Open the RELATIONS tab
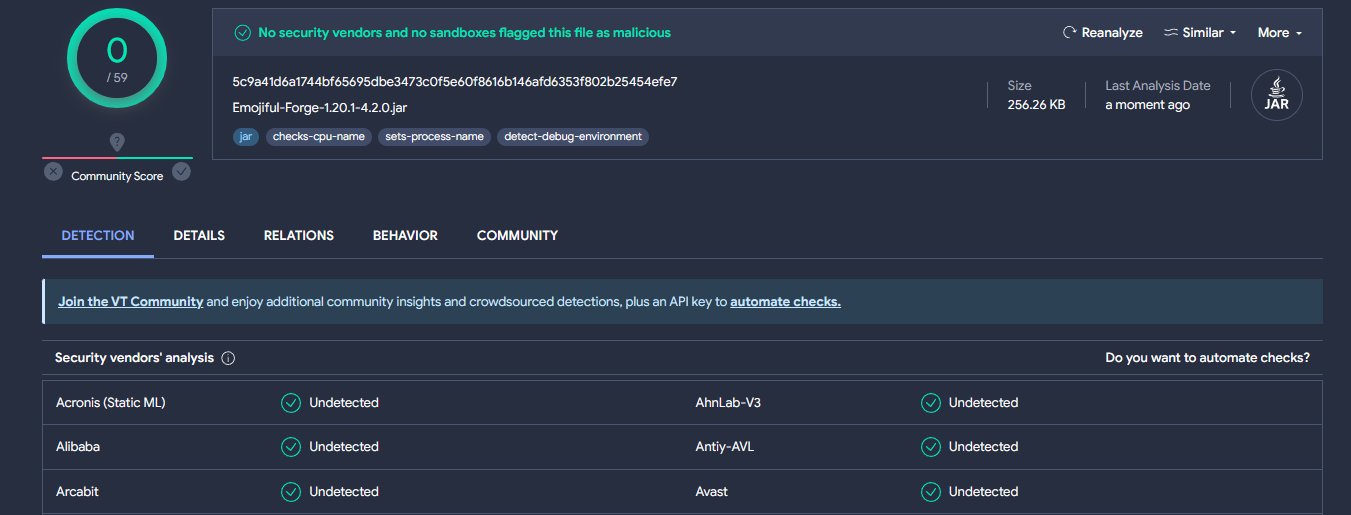 click(x=299, y=236)
